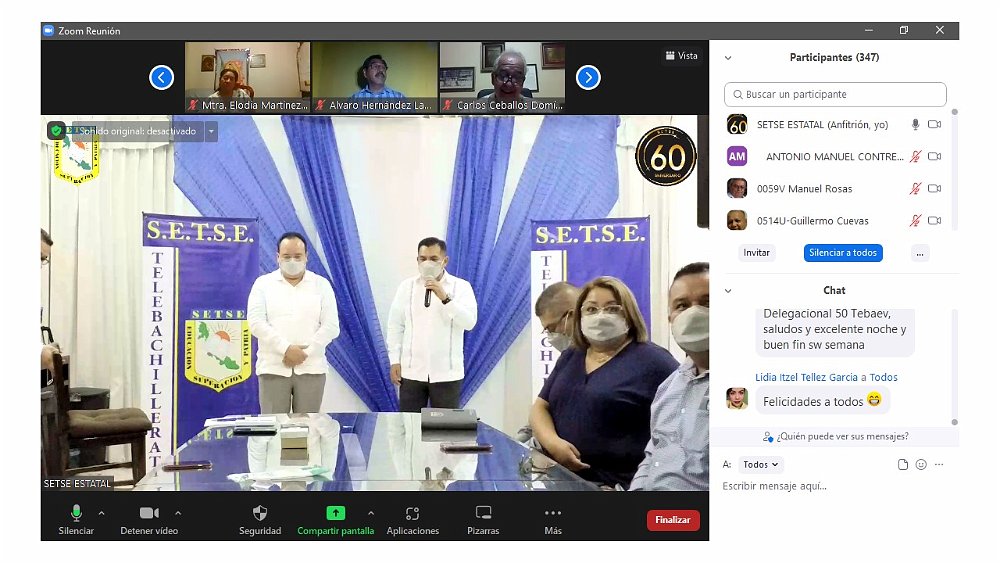Open the Vista layout menu
This screenshot has height=563, width=1000.
point(681,56)
